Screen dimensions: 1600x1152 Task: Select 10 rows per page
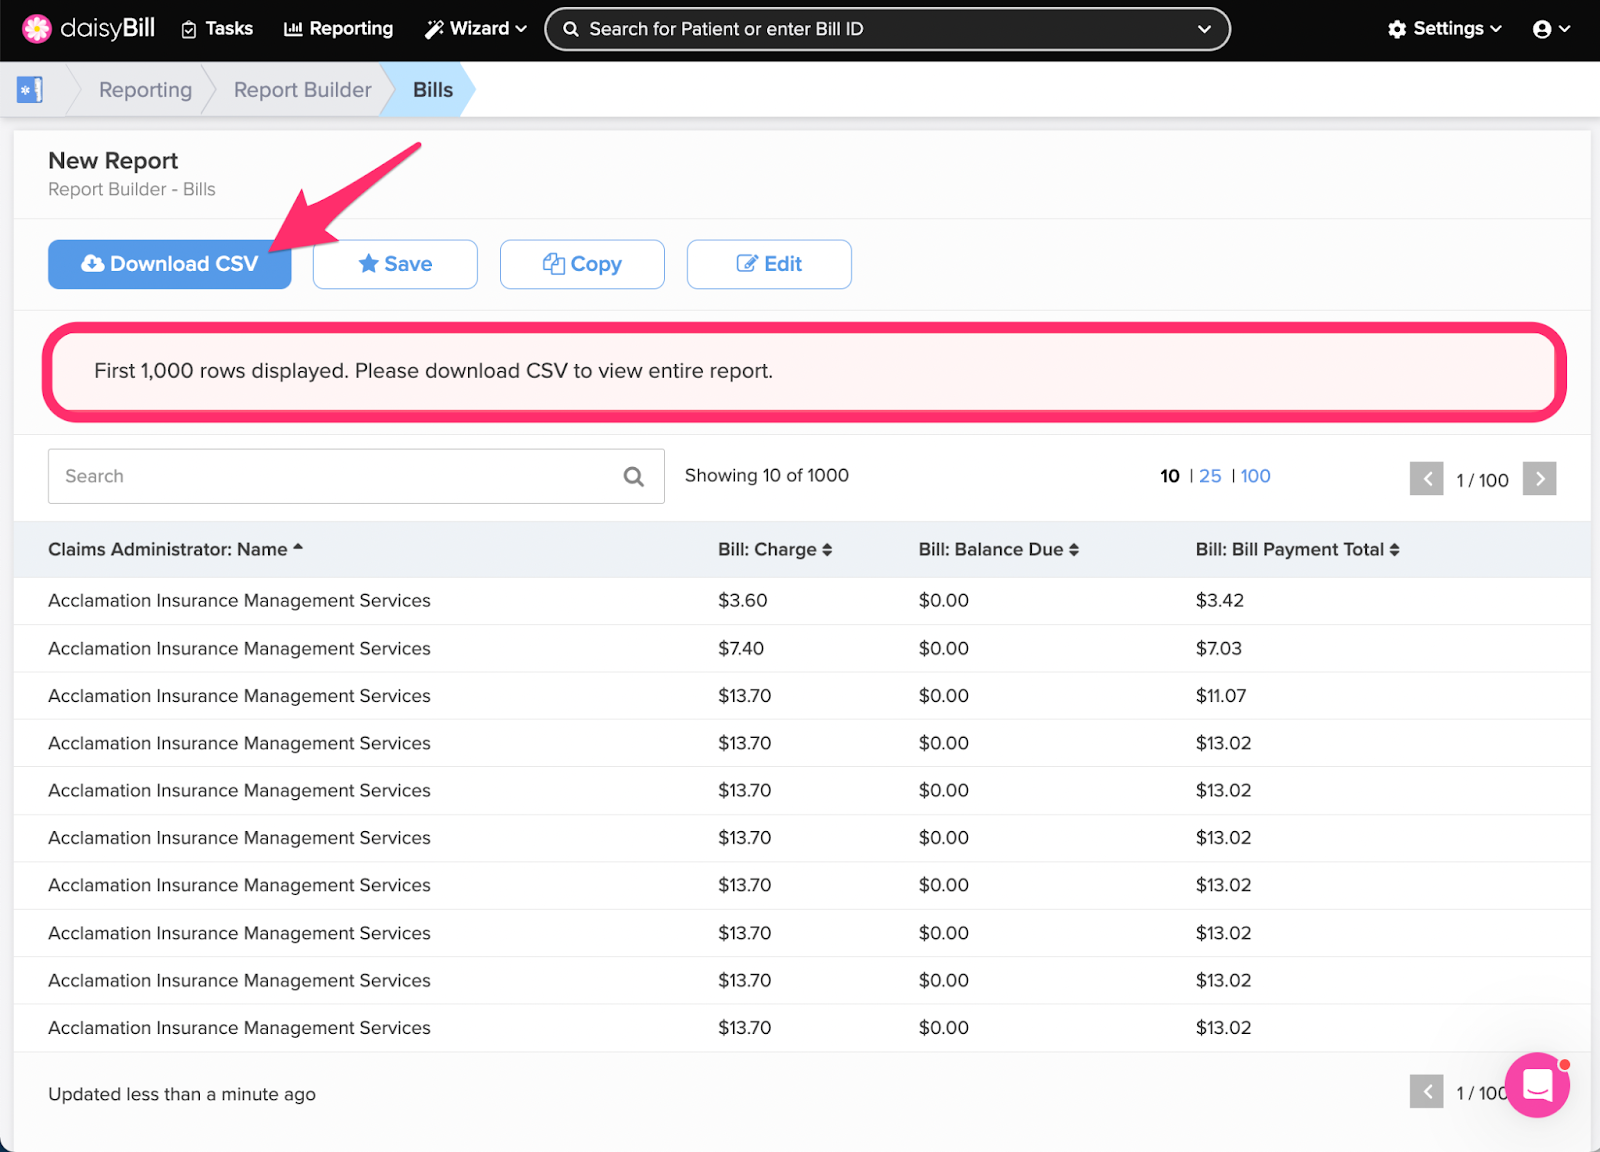tap(1170, 476)
